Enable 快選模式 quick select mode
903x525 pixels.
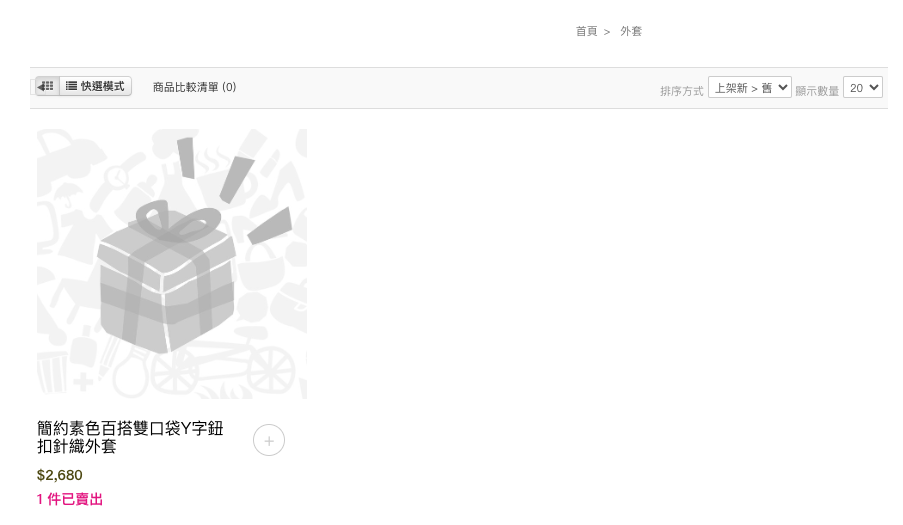point(96,86)
